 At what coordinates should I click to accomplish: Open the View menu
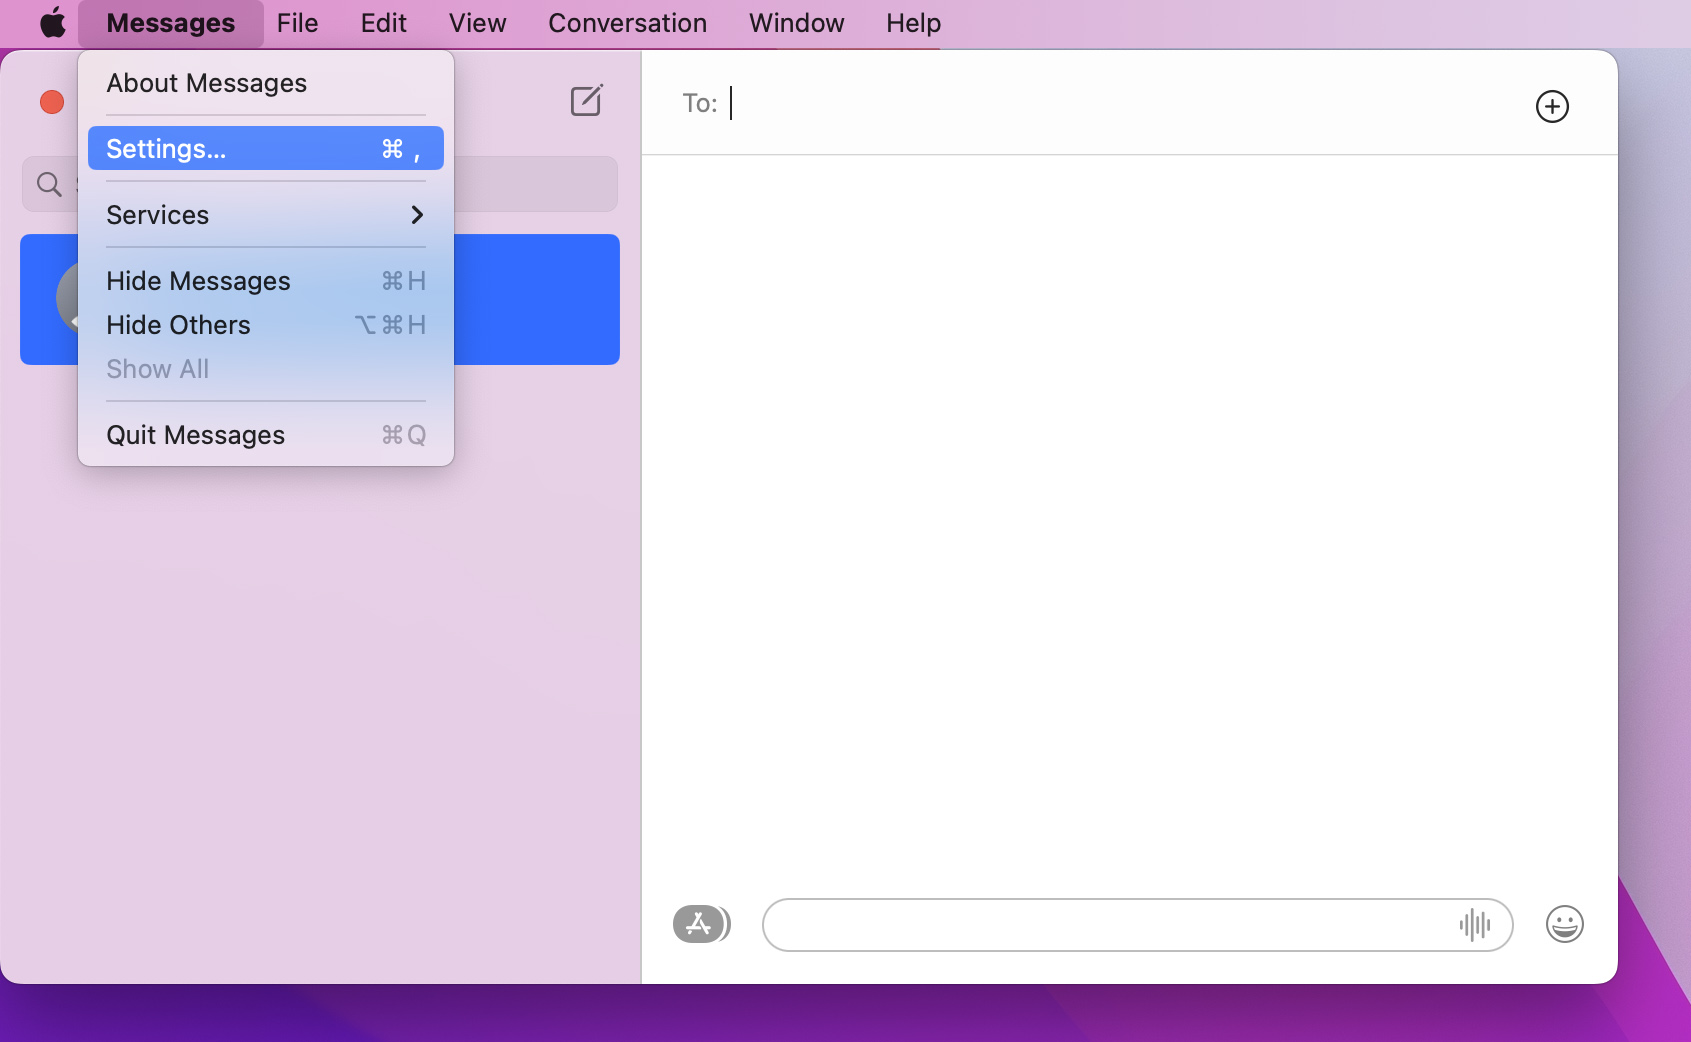tap(477, 23)
